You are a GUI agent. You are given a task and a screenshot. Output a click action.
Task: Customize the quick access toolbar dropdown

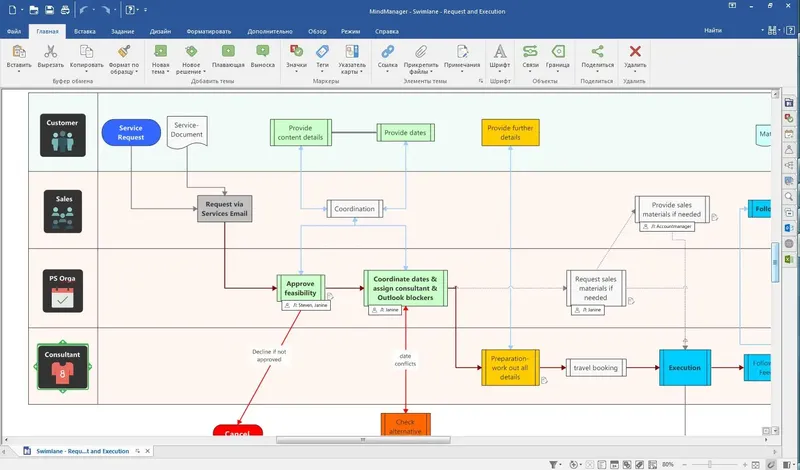click(x=145, y=10)
